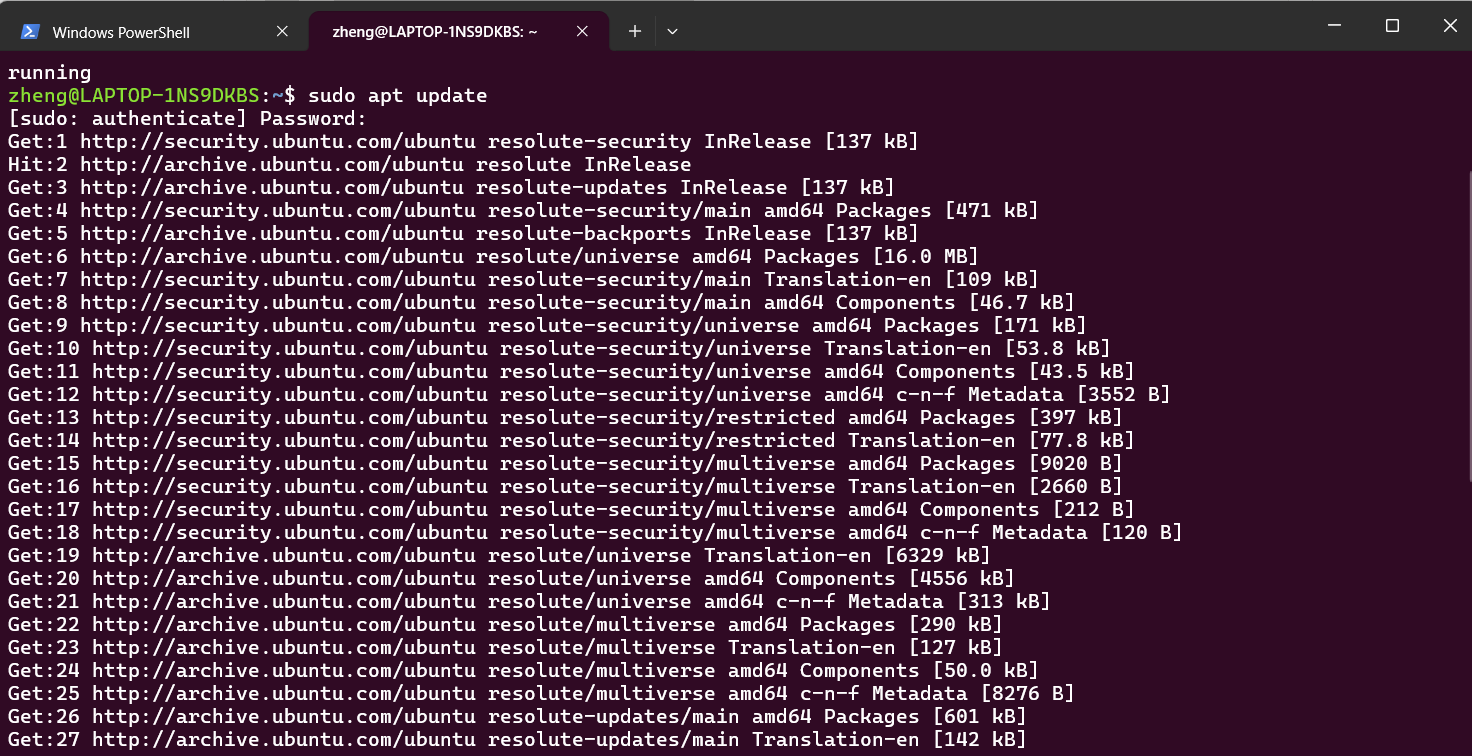Click the "Get:1" output line label
Viewport: 1472px width, 756px height.
click(38, 142)
